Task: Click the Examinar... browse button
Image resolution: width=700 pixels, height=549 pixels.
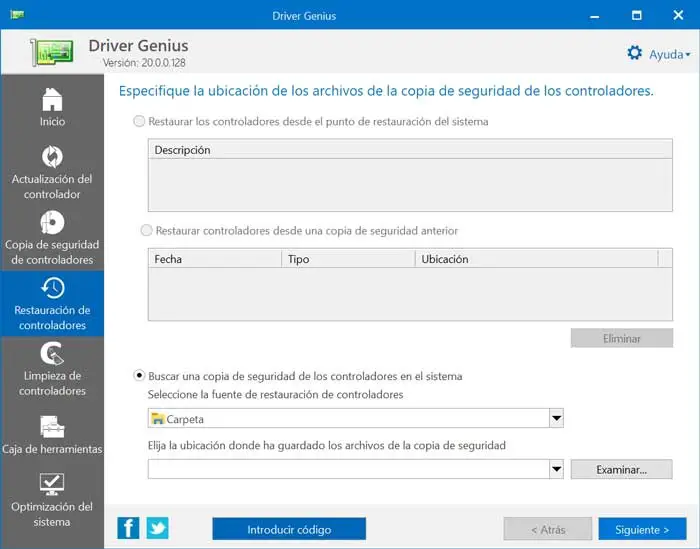Action: coord(621,470)
